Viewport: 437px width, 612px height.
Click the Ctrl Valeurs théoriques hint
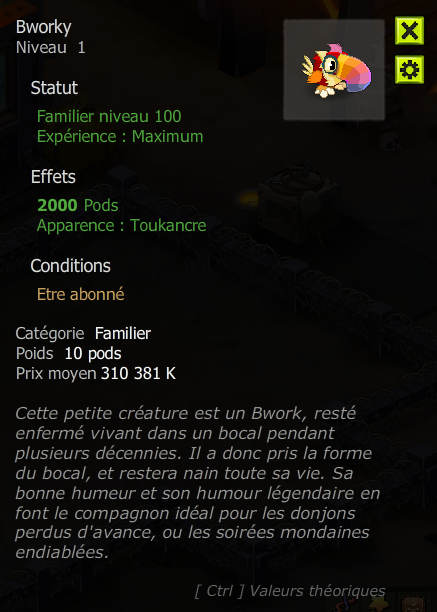pyautogui.click(x=290, y=591)
